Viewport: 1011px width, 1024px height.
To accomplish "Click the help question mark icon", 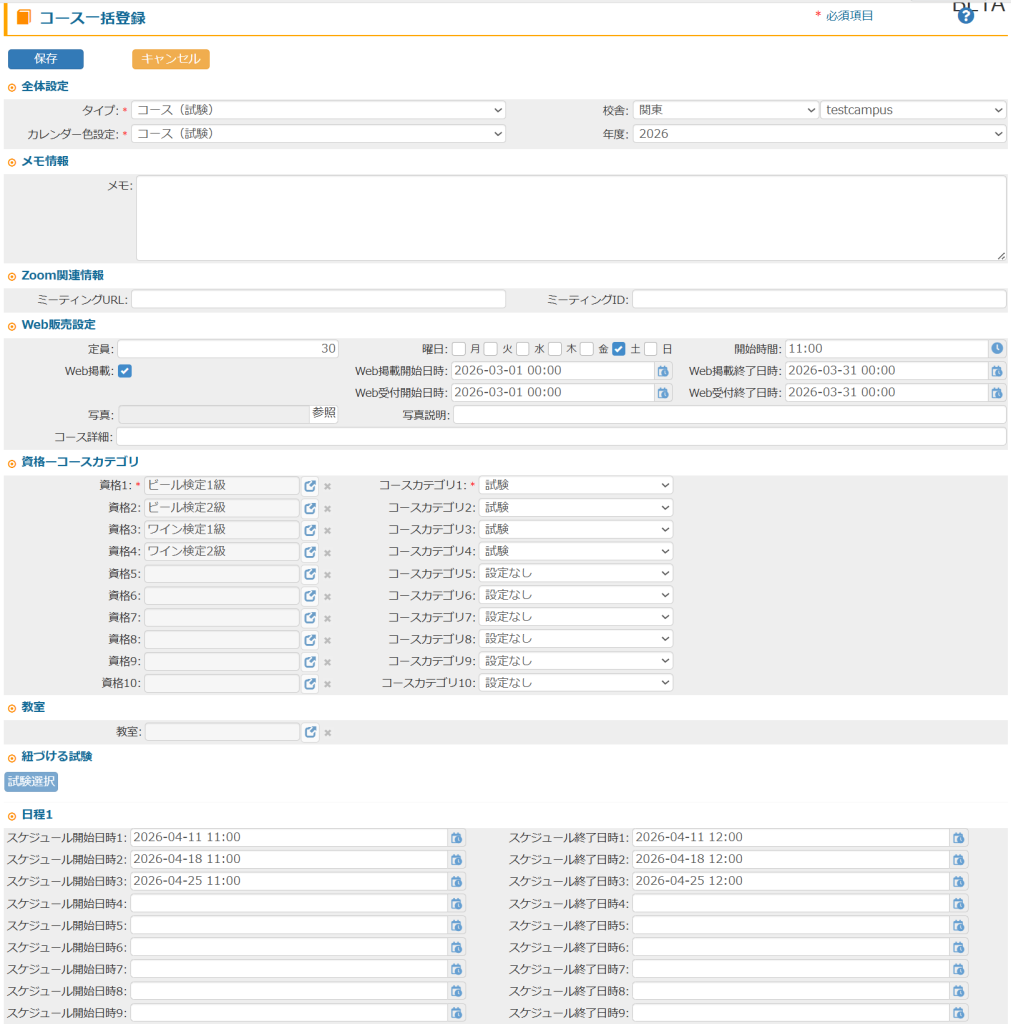I will tap(965, 16).
